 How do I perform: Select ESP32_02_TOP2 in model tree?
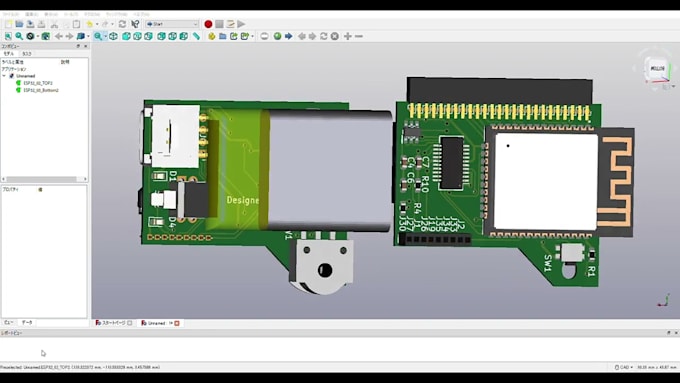38,83
